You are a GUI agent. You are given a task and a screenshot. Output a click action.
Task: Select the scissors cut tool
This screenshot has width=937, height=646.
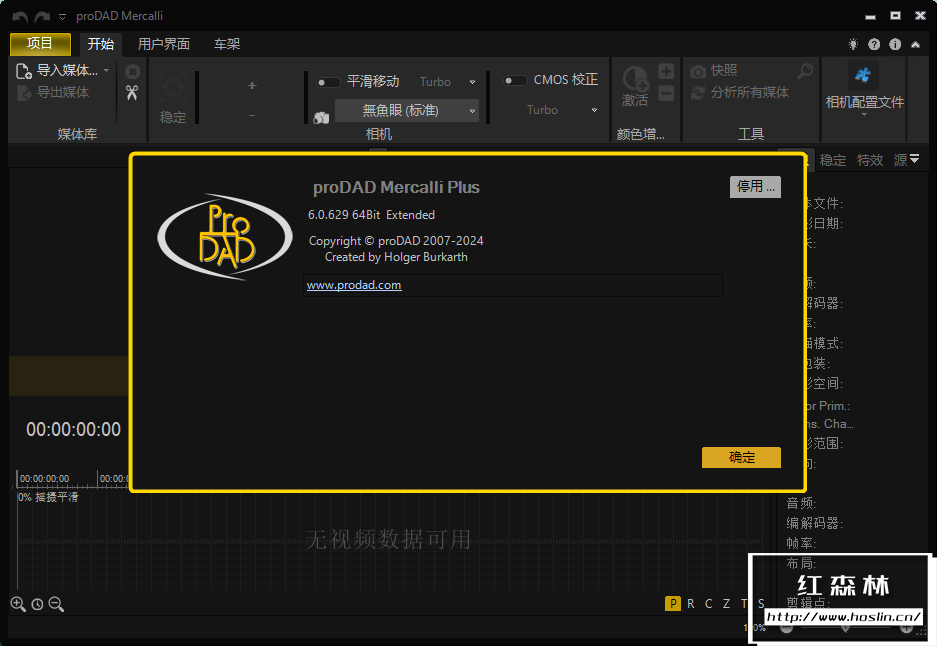pyautogui.click(x=132, y=93)
